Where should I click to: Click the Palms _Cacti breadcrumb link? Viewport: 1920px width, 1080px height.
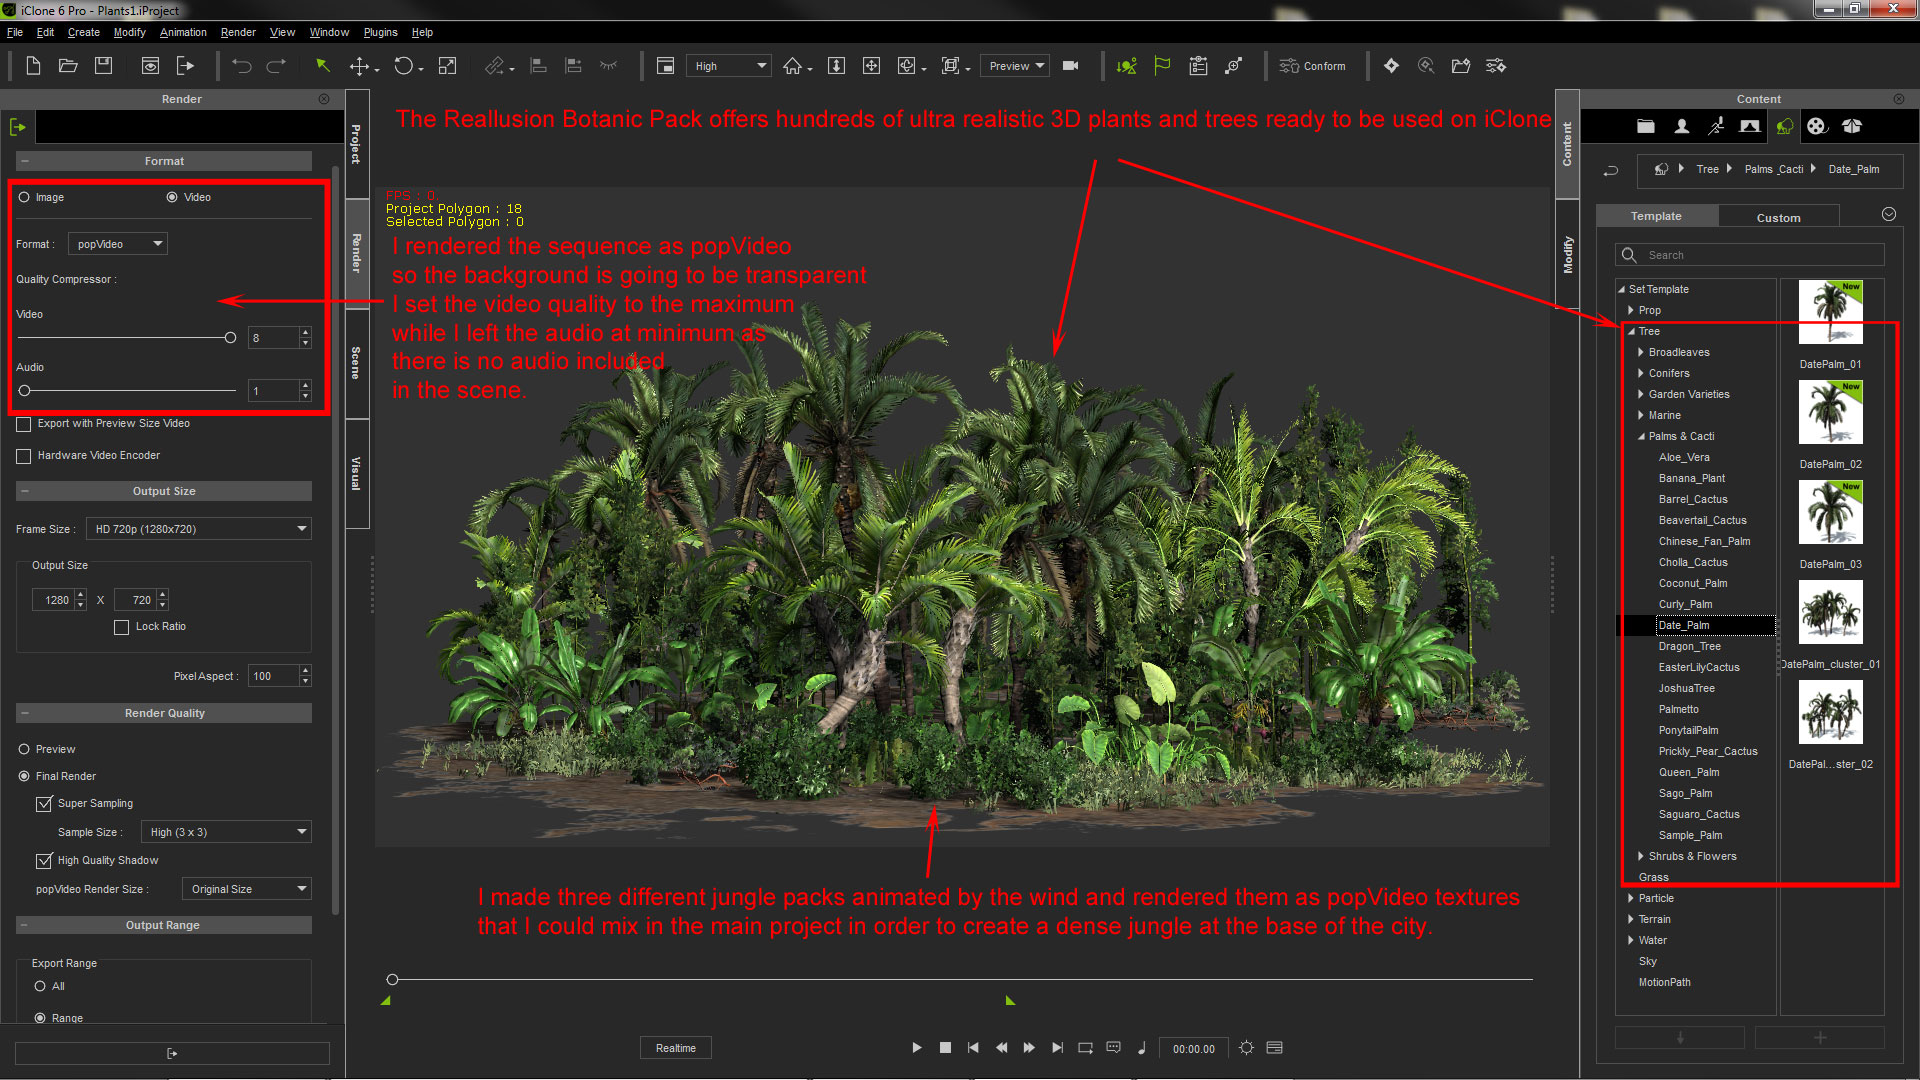[1774, 169]
